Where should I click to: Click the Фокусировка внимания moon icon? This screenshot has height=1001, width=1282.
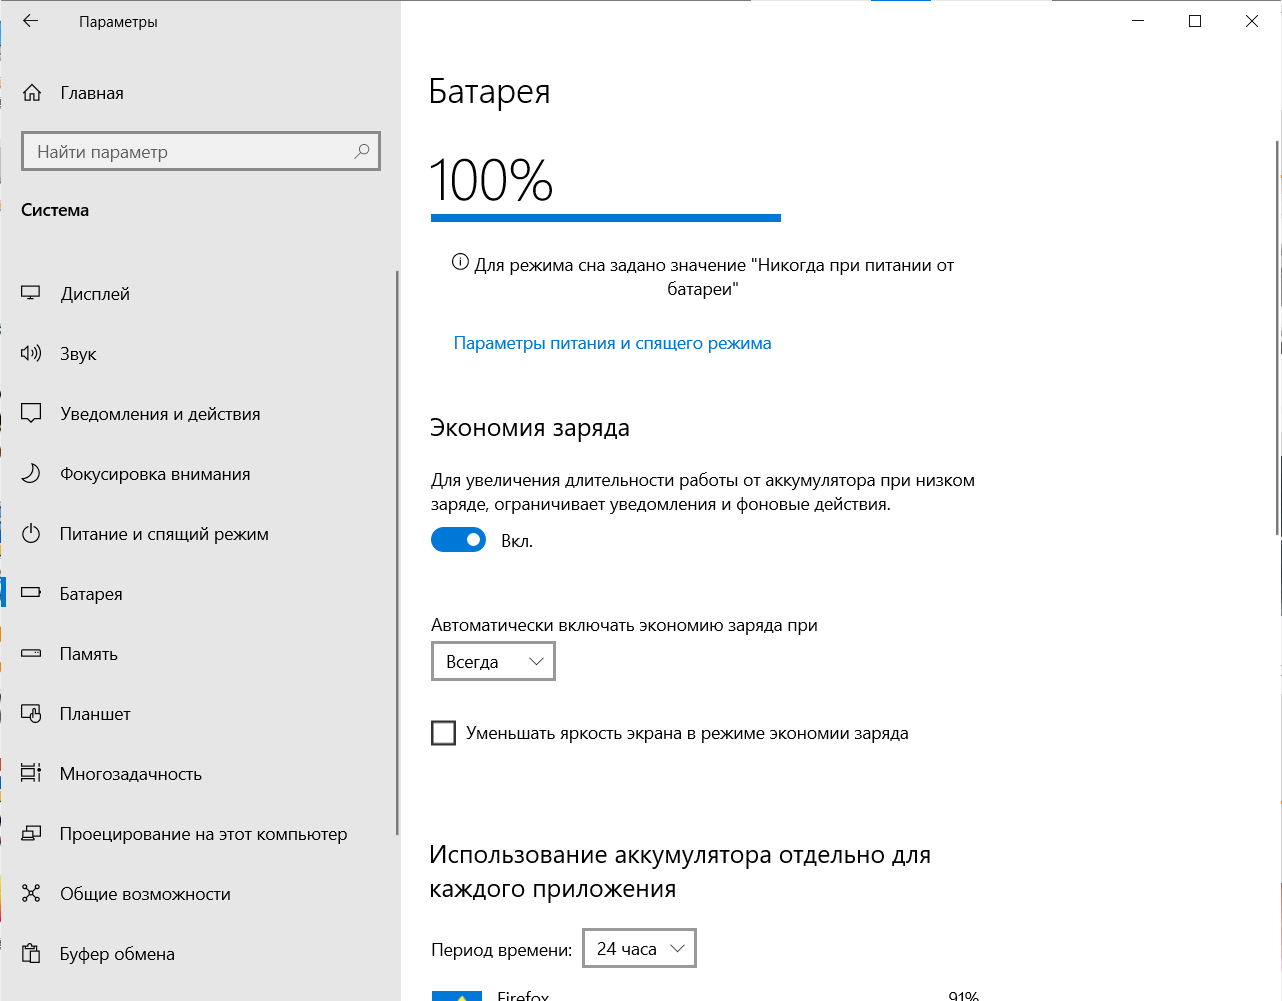[31, 473]
